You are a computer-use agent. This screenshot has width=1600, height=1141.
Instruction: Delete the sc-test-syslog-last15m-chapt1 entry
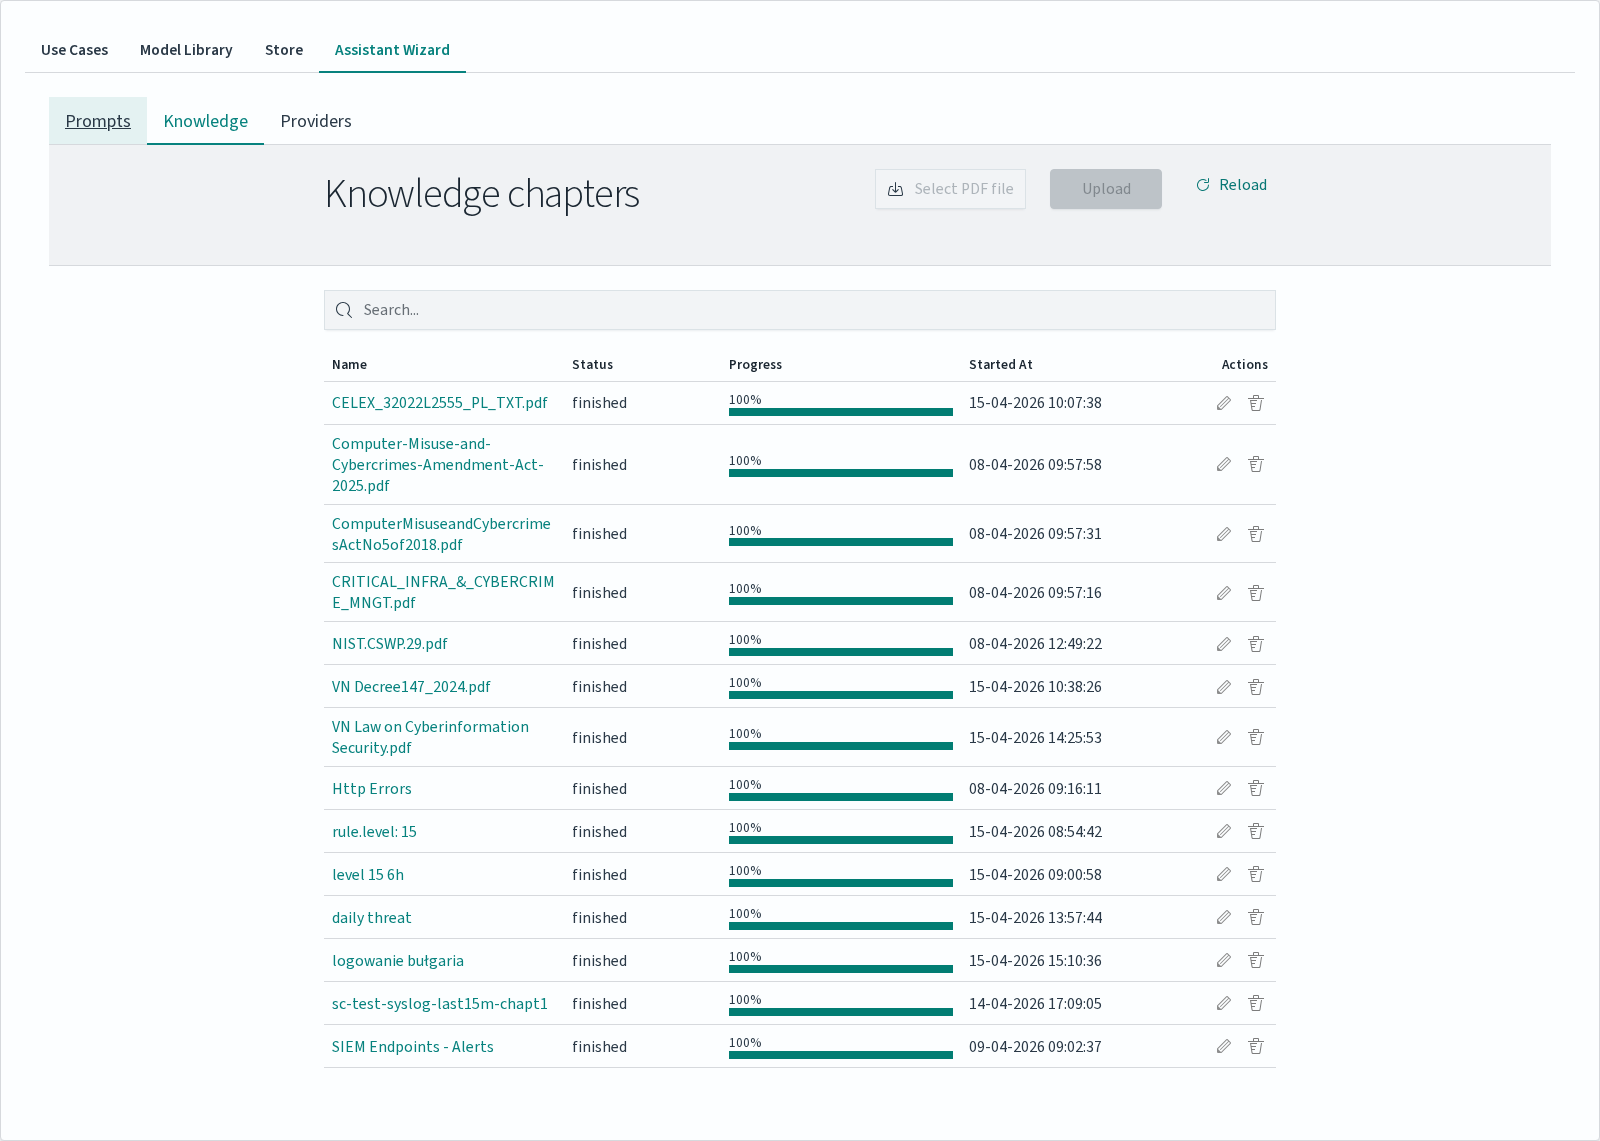pos(1256,1003)
